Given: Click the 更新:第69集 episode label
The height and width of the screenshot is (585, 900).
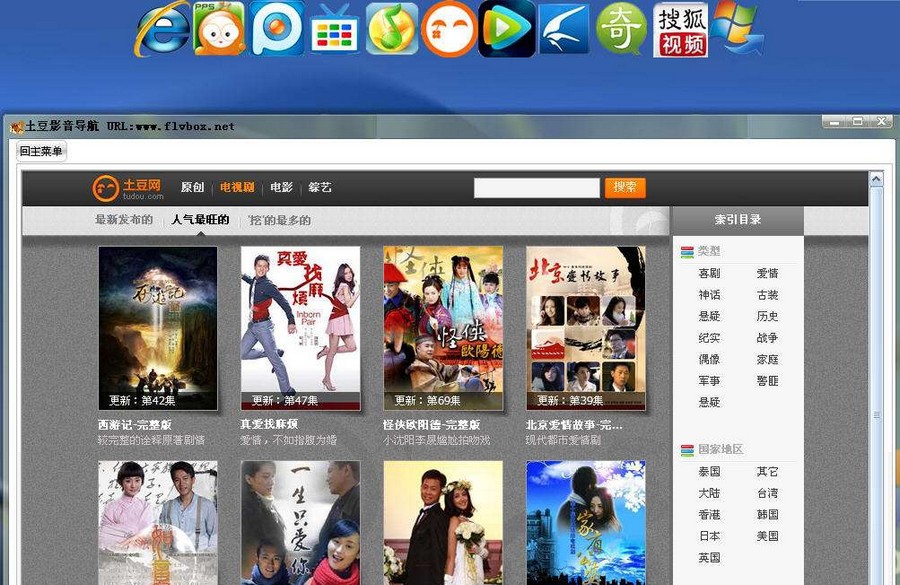Looking at the screenshot, I should [428, 400].
